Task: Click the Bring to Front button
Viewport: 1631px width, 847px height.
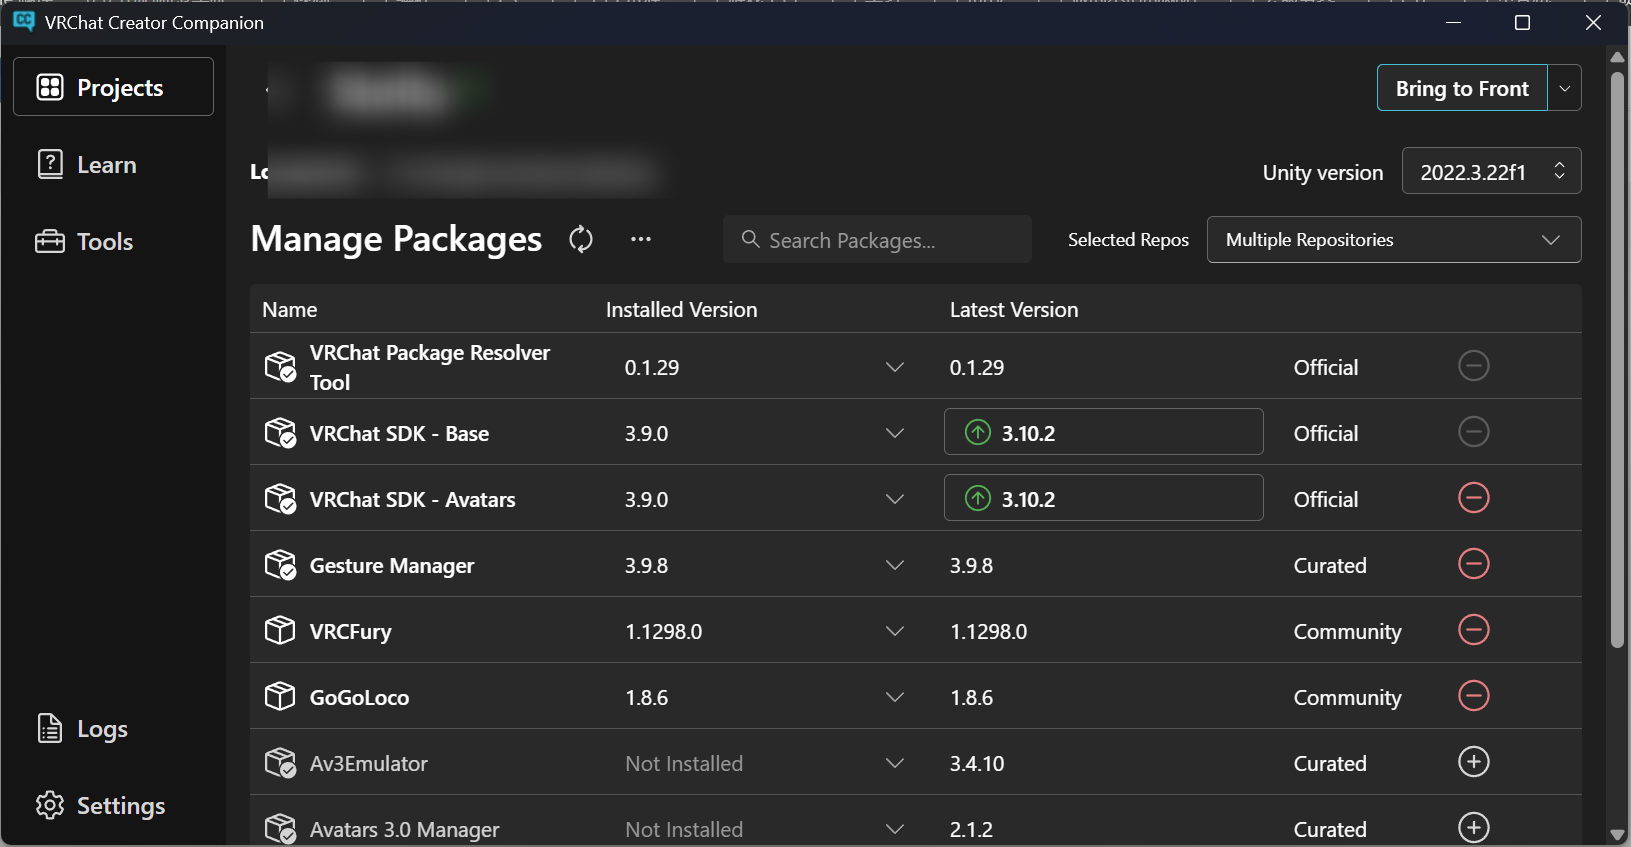Action: coord(1461,88)
